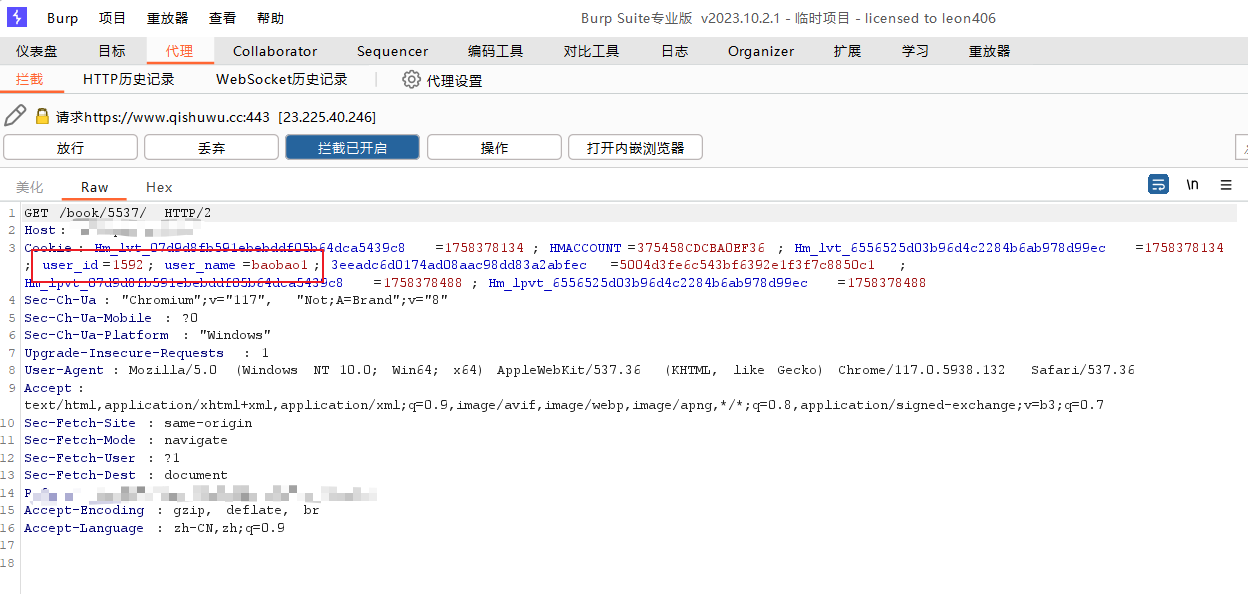This screenshot has height=594, width=1248.
Task: Switch to the 日志 tab
Action: [x=674, y=51]
